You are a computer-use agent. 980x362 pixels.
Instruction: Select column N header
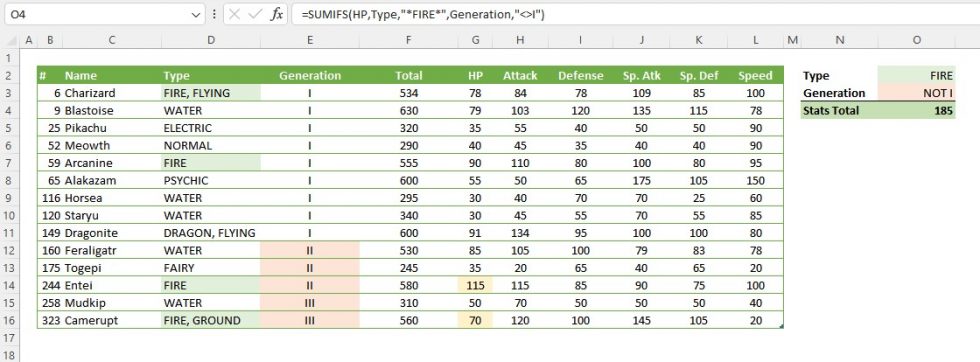[x=839, y=40]
